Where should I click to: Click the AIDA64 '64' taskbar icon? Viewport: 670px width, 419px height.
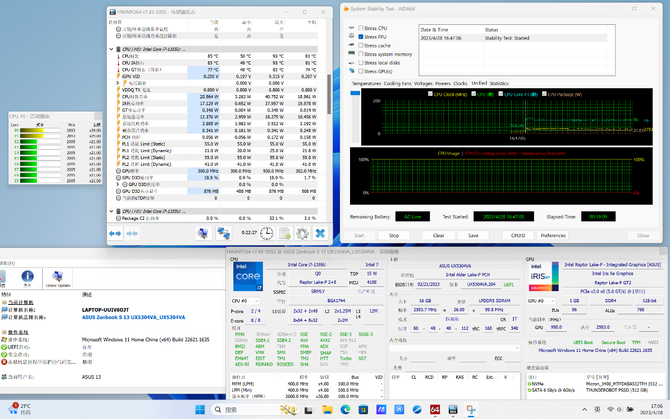435,410
